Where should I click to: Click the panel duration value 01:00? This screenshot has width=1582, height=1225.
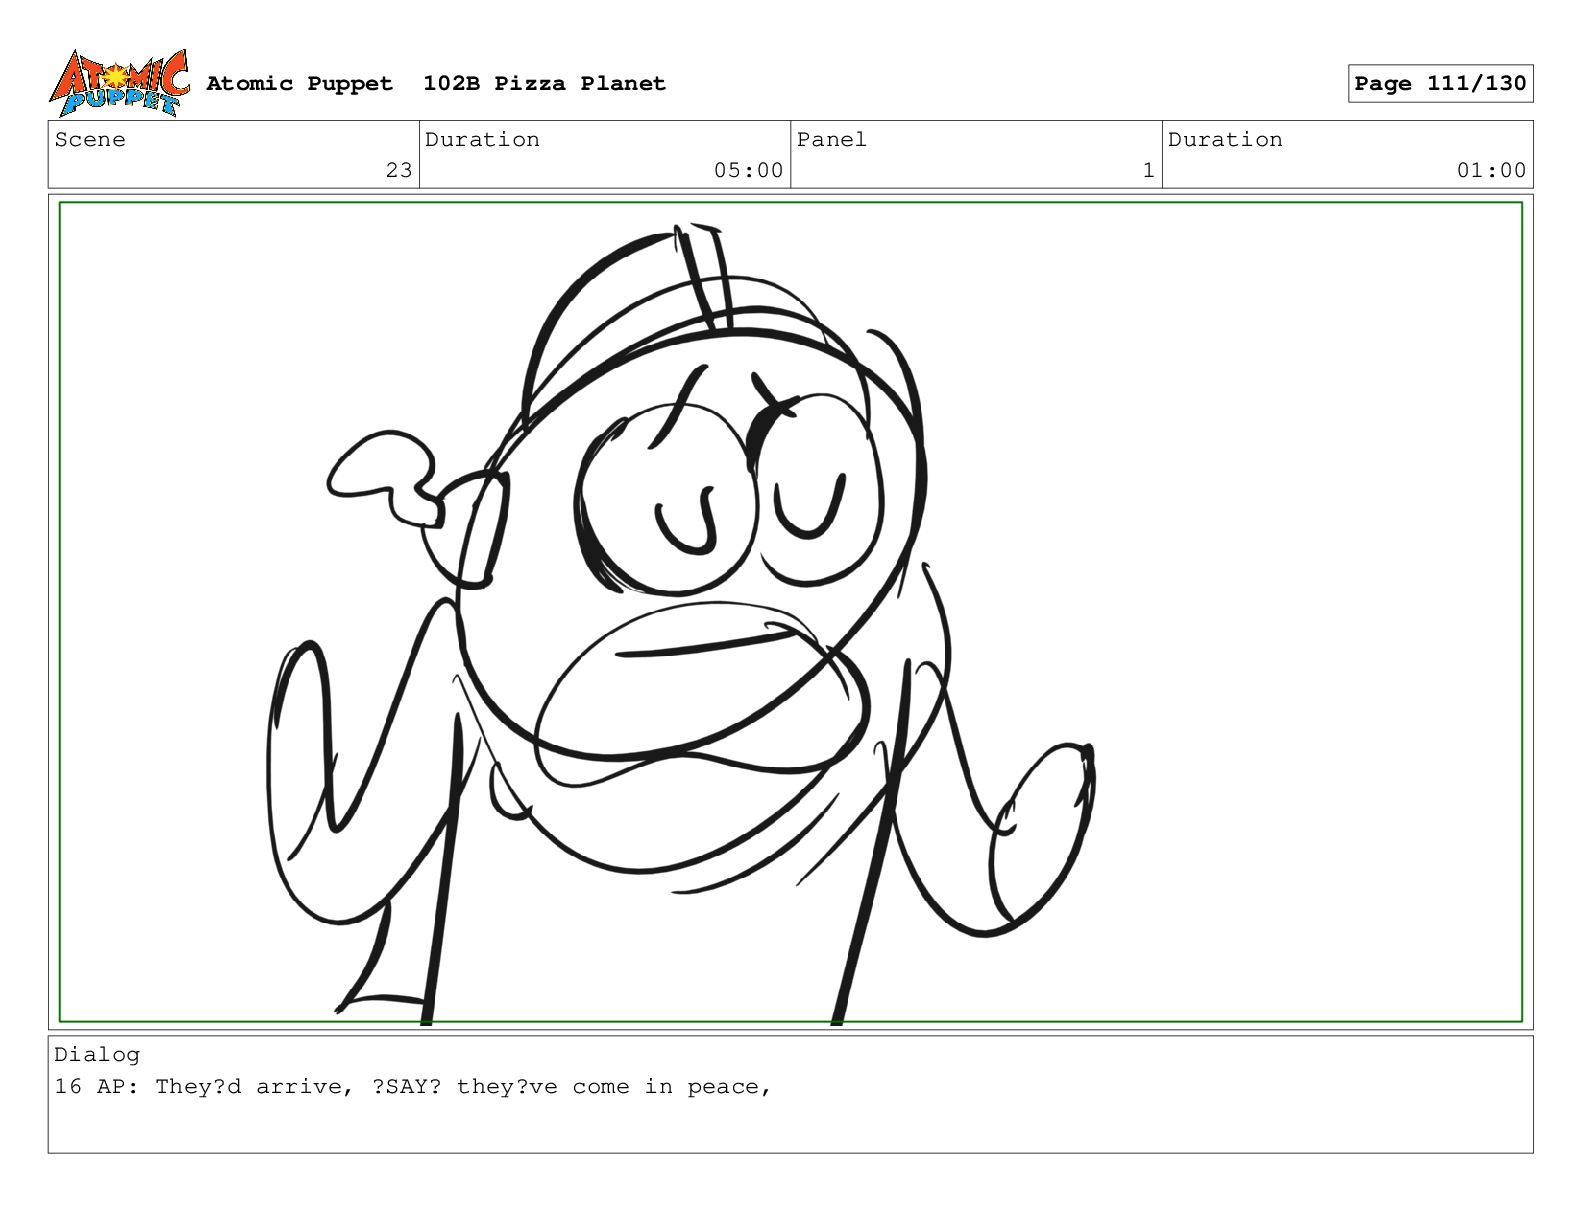(1491, 170)
